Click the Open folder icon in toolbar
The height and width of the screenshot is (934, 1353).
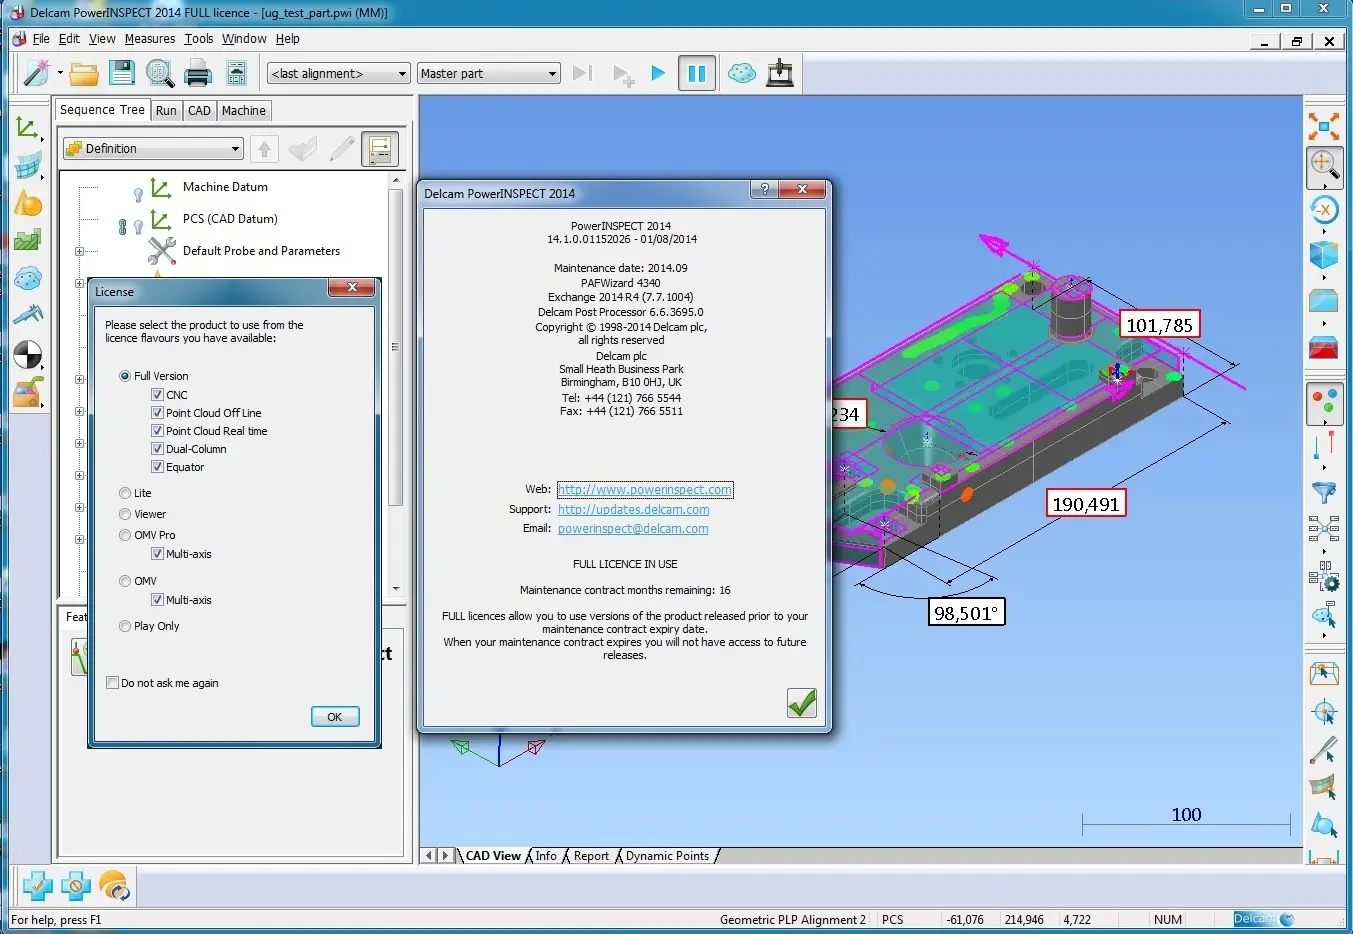tap(84, 73)
